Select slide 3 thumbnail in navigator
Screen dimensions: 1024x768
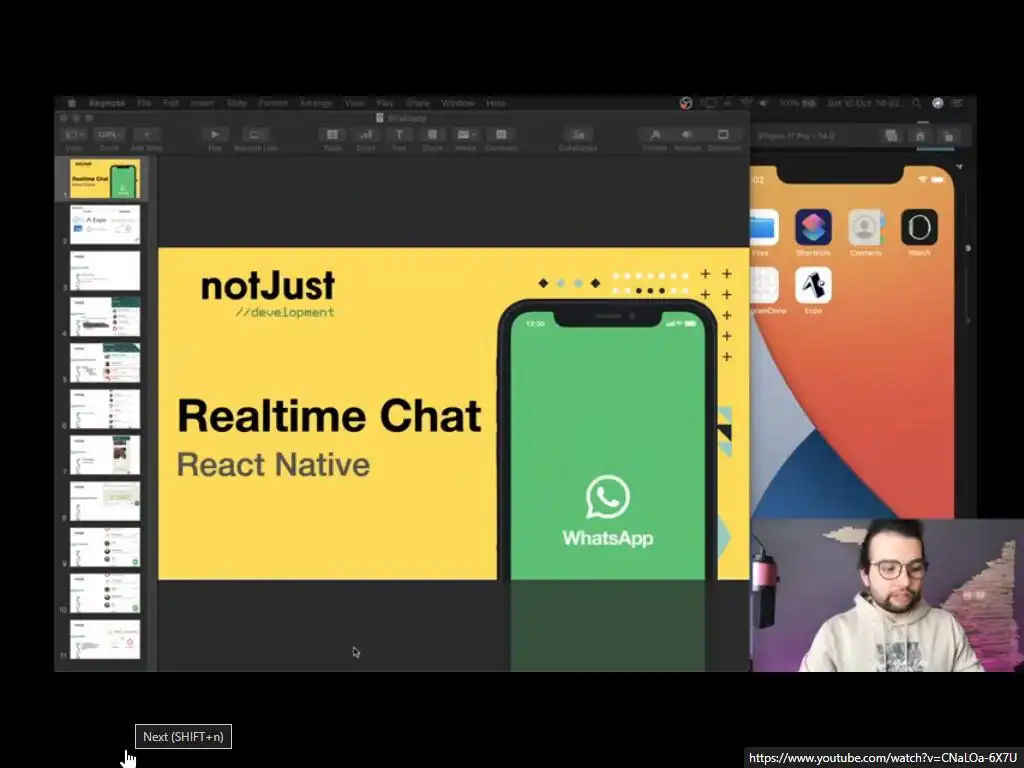tap(105, 271)
